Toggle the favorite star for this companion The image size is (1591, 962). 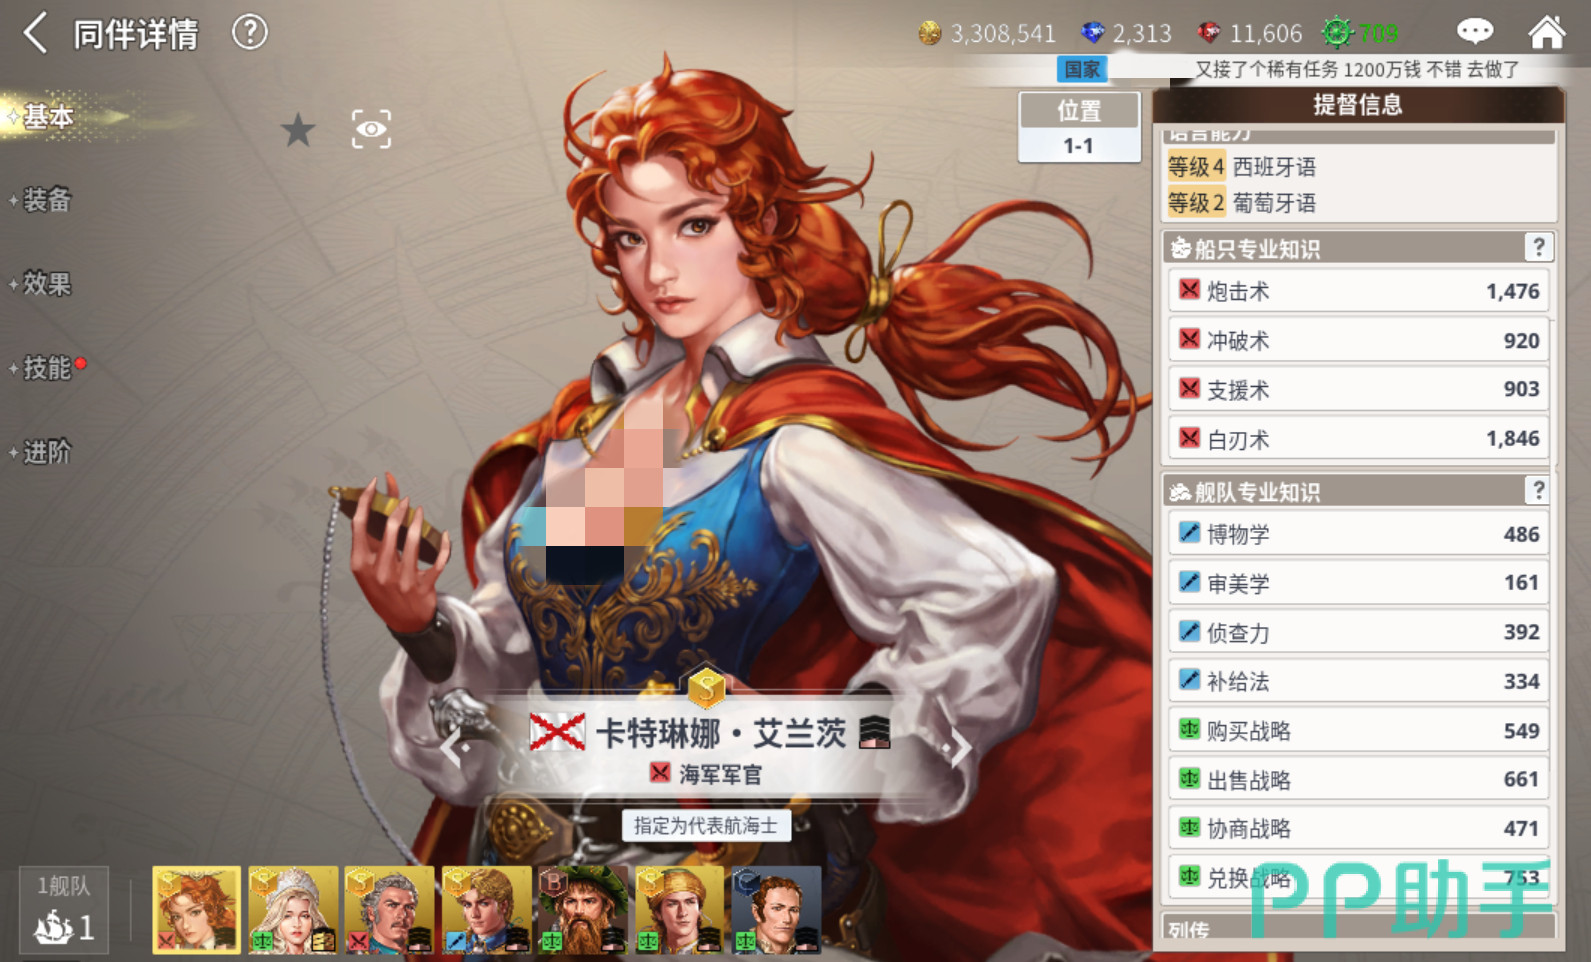tap(298, 130)
